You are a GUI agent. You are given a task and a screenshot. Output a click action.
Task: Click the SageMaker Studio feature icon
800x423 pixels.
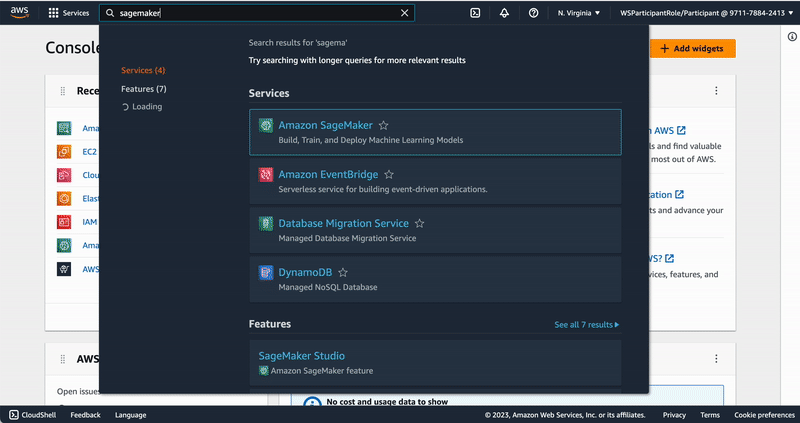[x=263, y=370]
